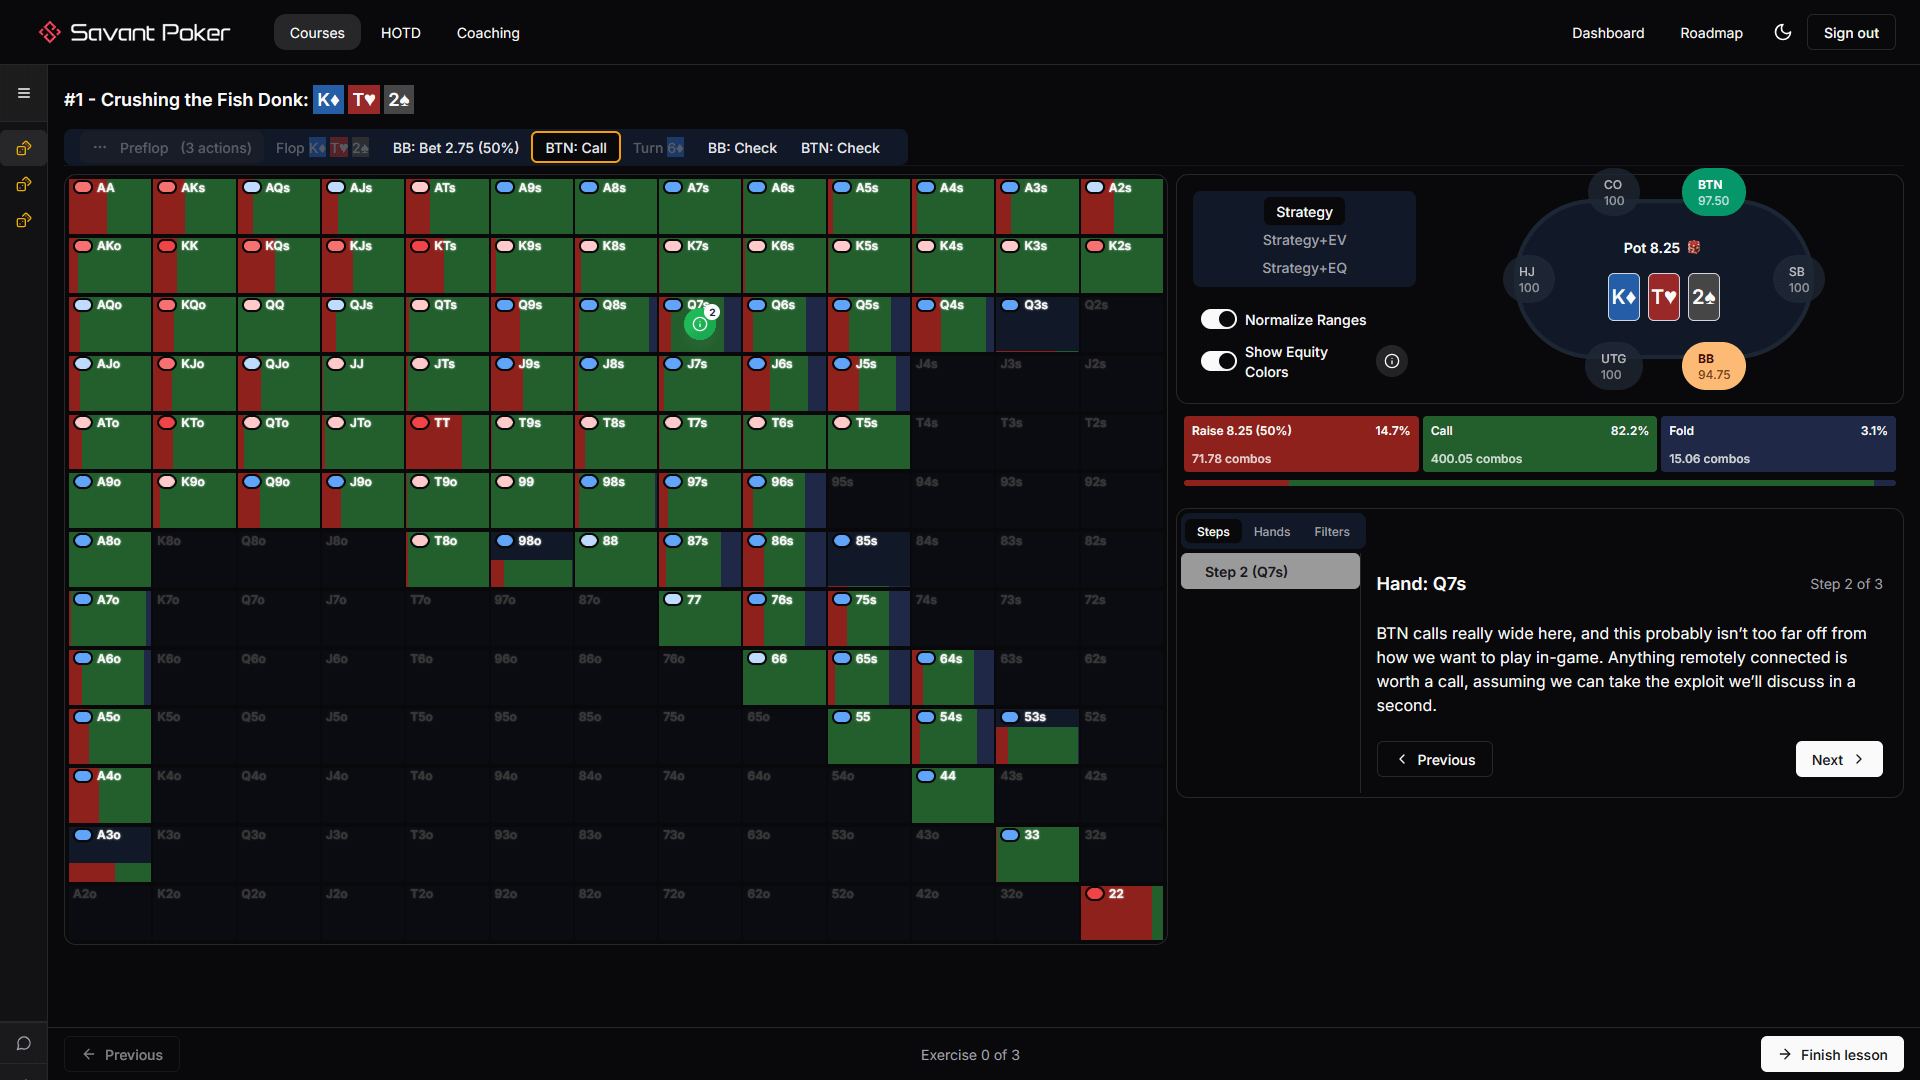Open HOTD in top navigation
The width and height of the screenshot is (1920, 1080).
tap(400, 33)
